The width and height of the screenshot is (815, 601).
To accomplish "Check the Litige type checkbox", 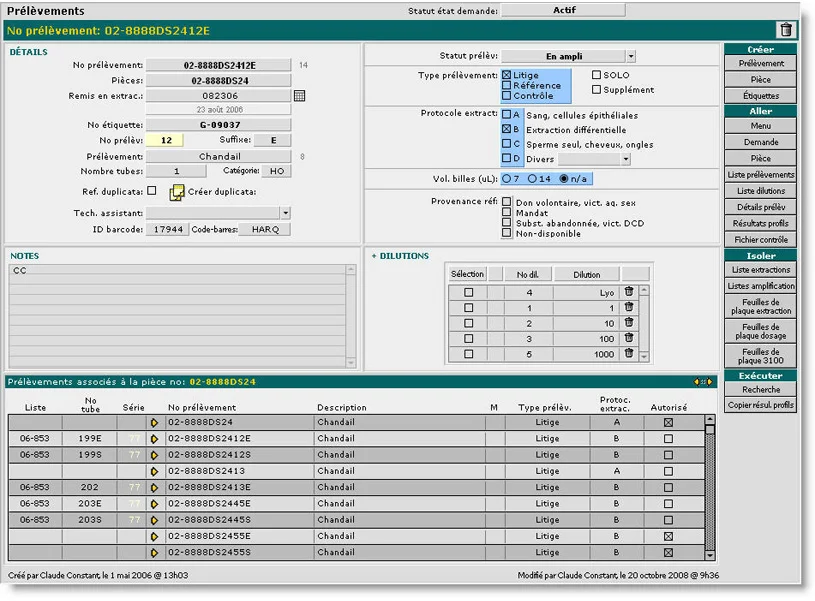I will click(x=506, y=75).
